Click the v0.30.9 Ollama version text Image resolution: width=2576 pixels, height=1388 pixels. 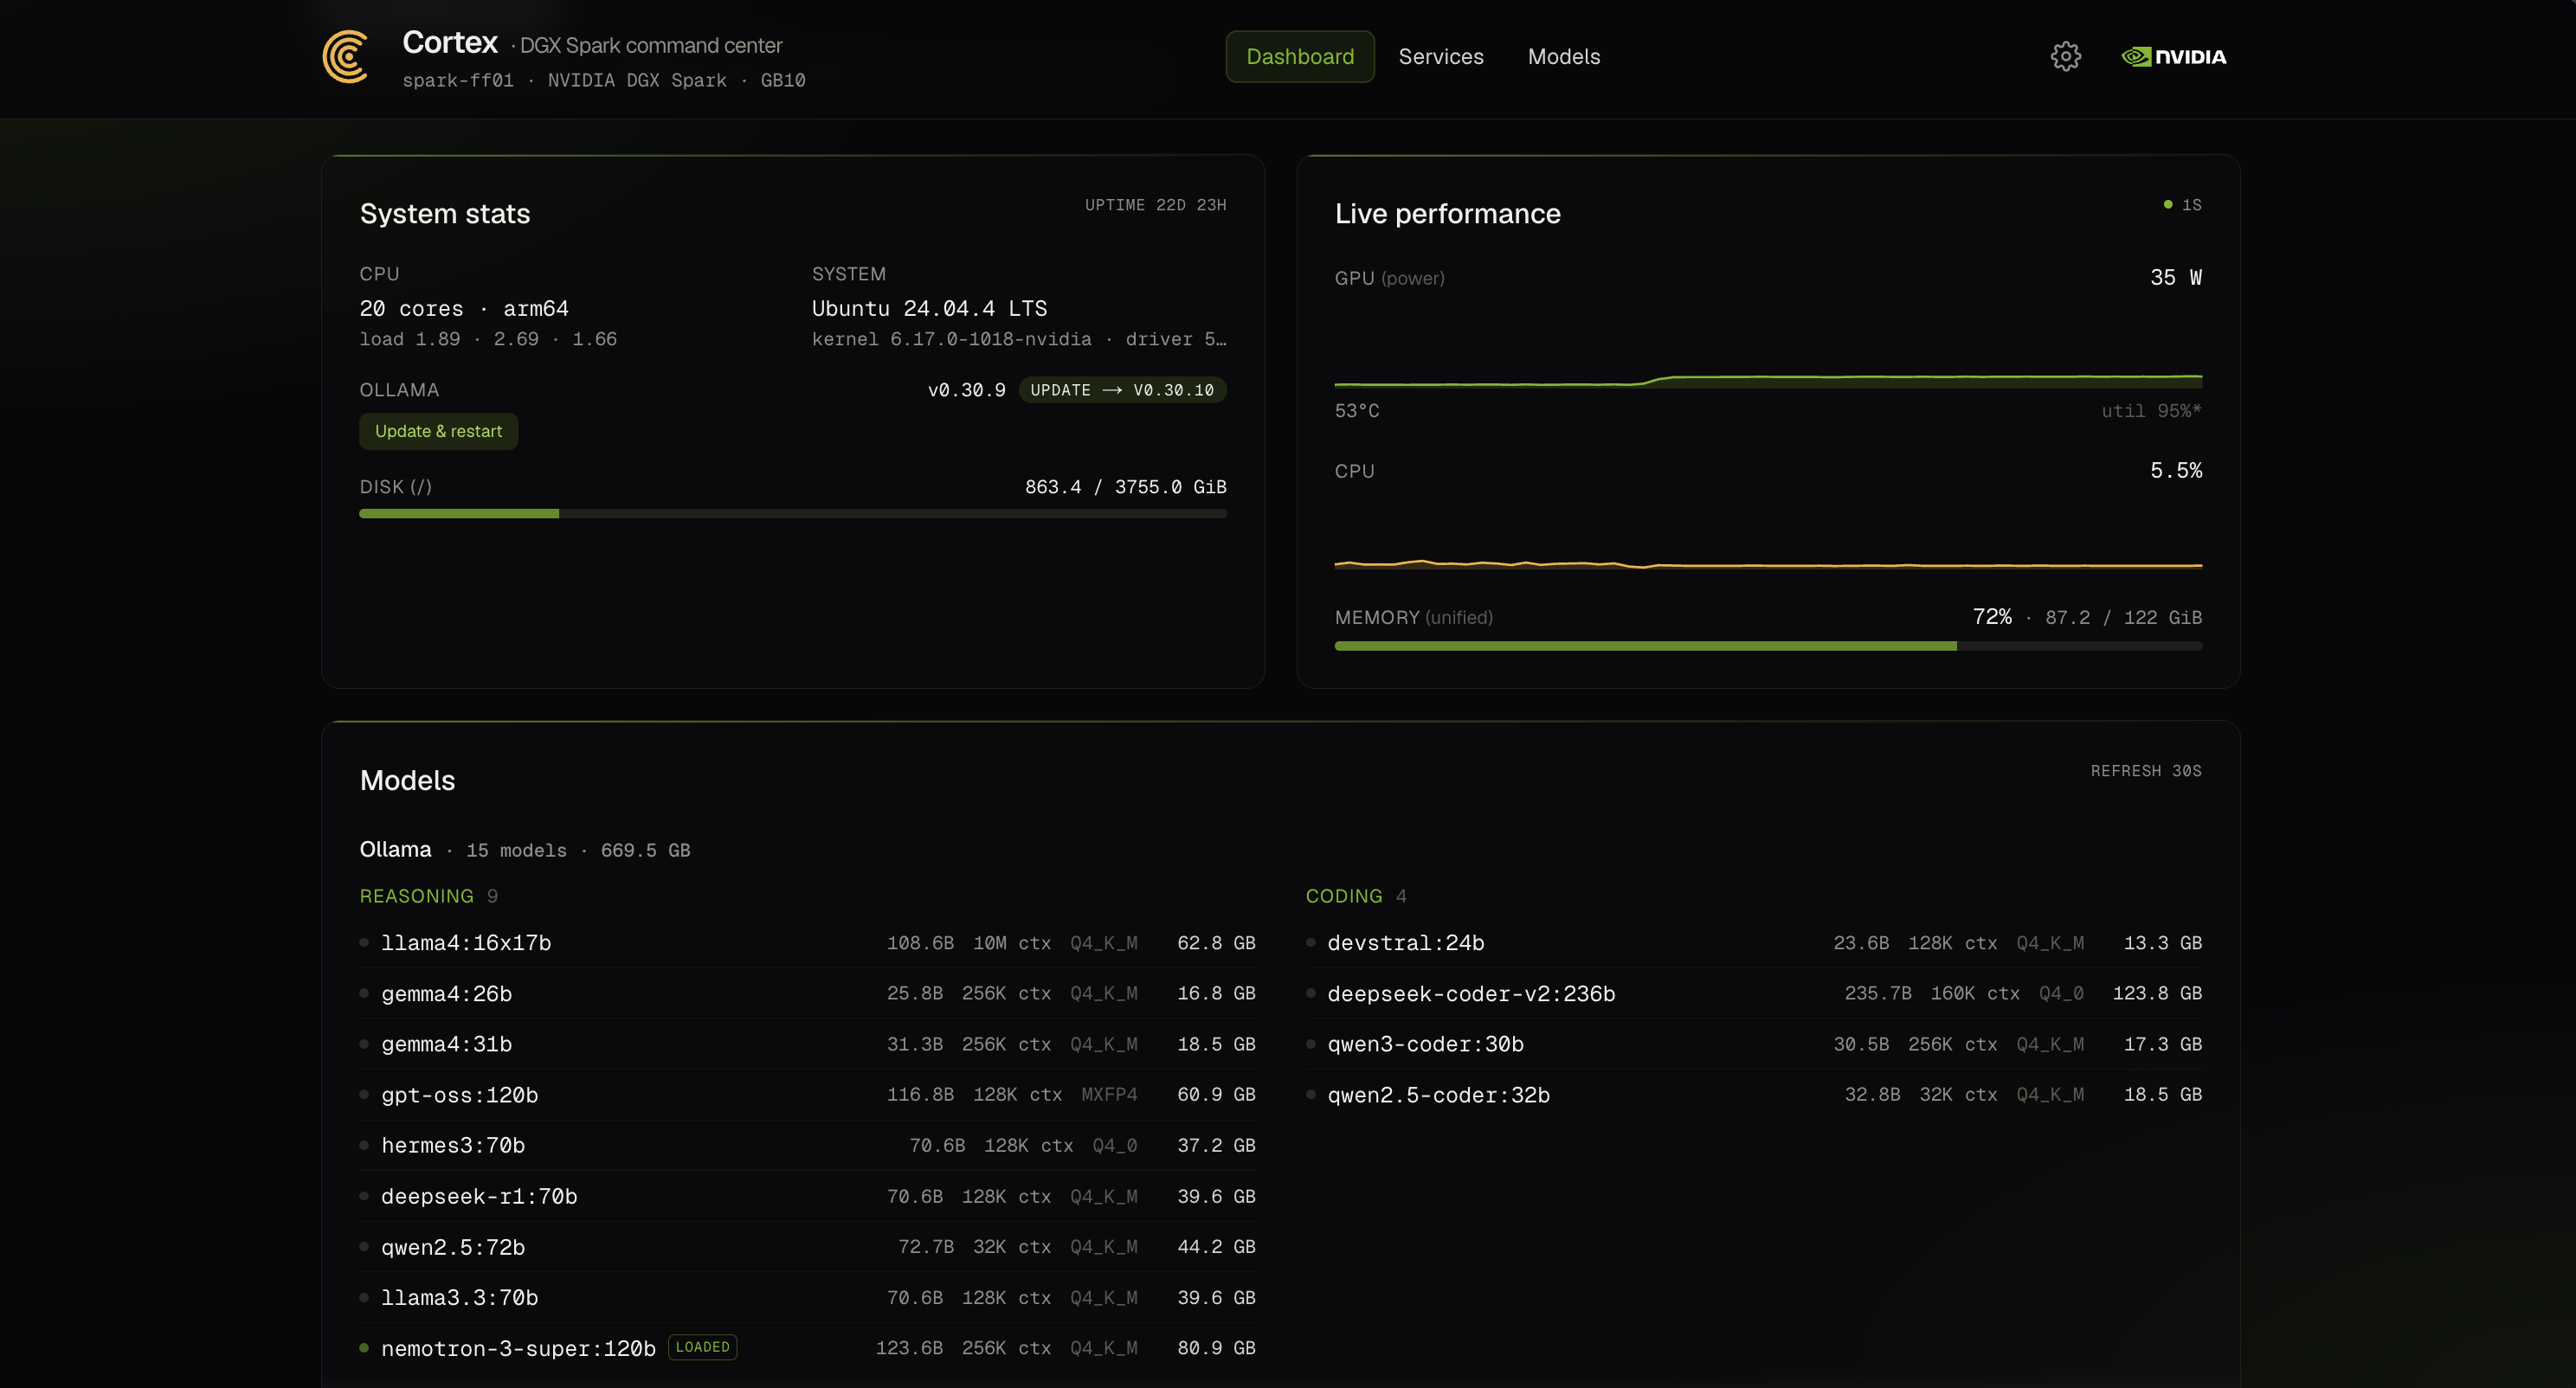click(x=966, y=390)
